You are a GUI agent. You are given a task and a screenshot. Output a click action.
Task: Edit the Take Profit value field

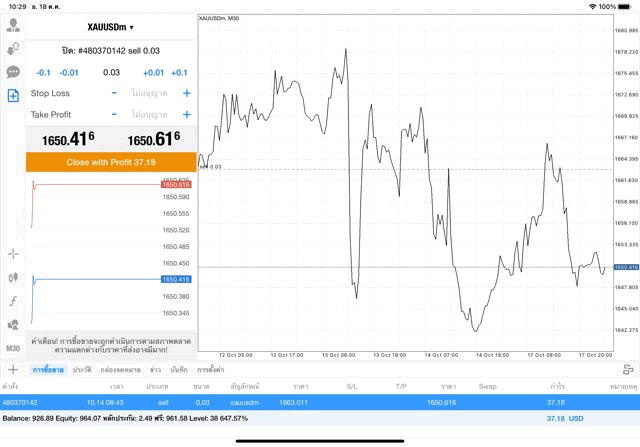(149, 114)
